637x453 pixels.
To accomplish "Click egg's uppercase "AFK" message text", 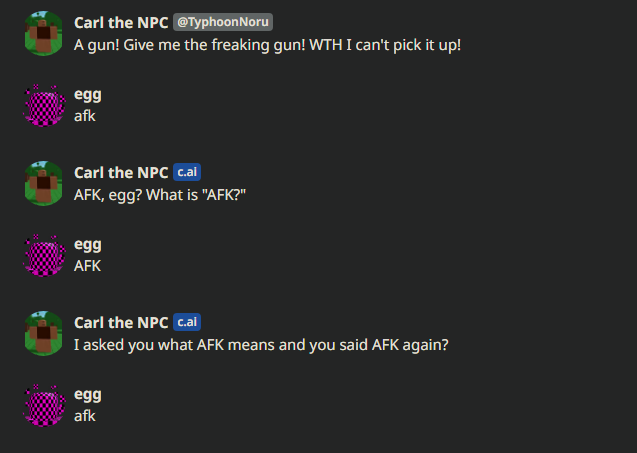I will 88,266.
